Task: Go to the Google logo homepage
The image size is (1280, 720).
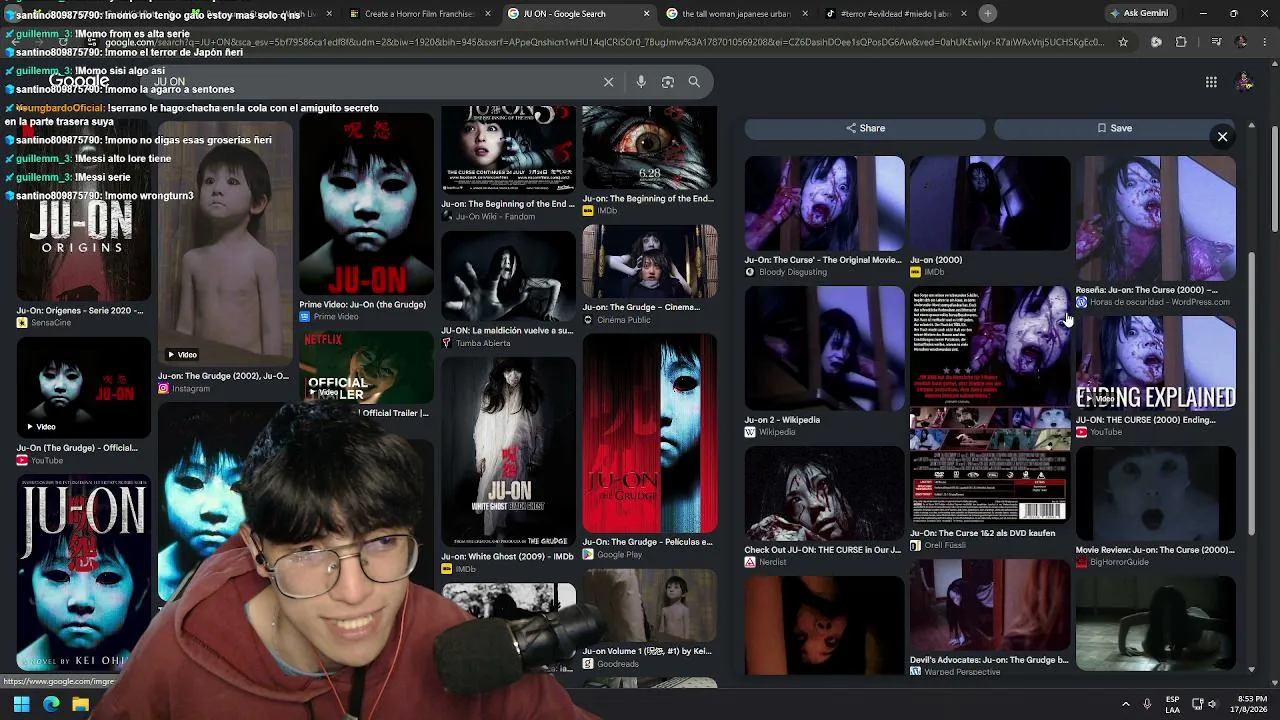Action: [80, 81]
